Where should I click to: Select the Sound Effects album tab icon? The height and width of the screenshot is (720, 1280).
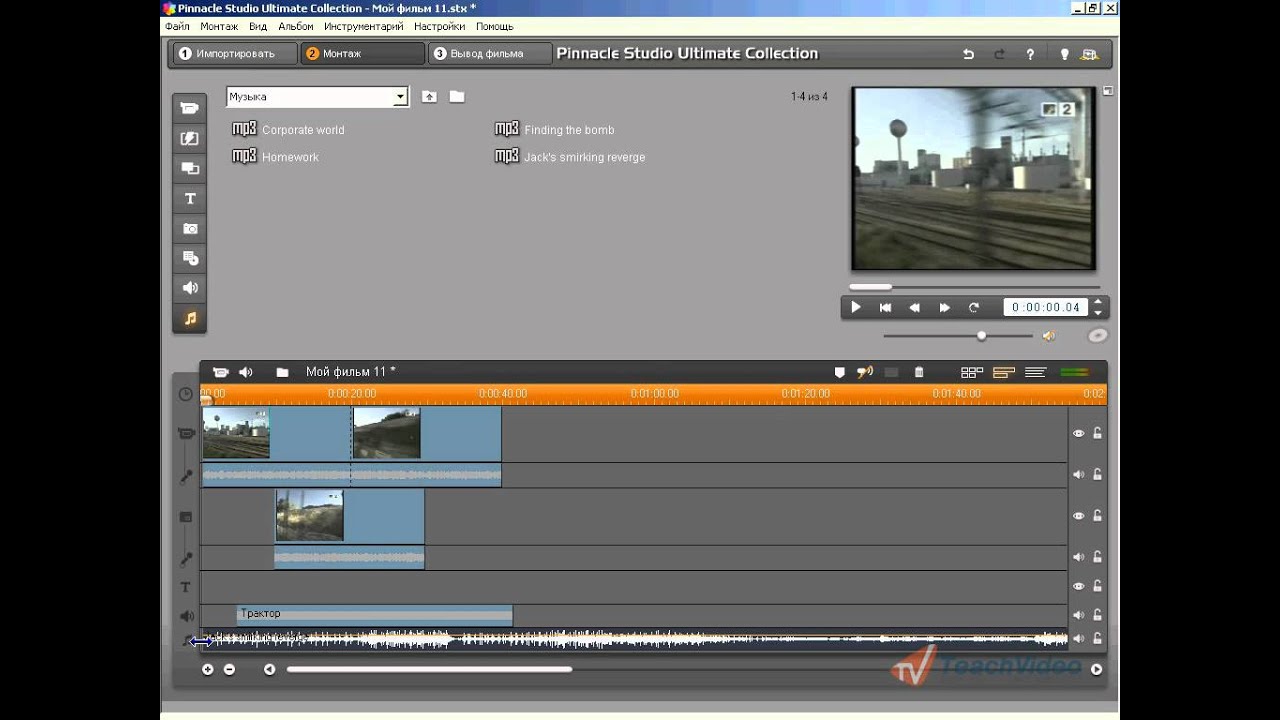(x=189, y=288)
